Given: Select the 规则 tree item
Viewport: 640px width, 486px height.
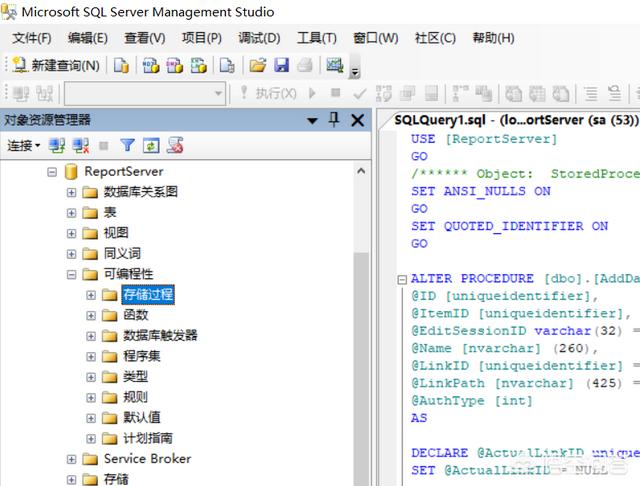Looking at the screenshot, I should pyautogui.click(x=136, y=397).
